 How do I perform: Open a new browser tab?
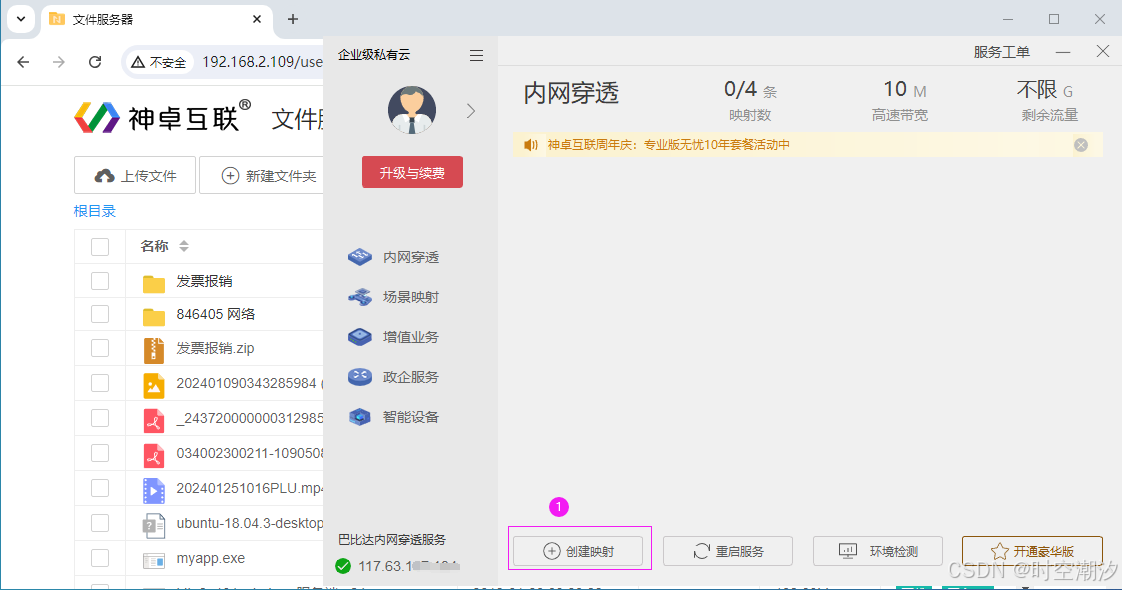(293, 19)
